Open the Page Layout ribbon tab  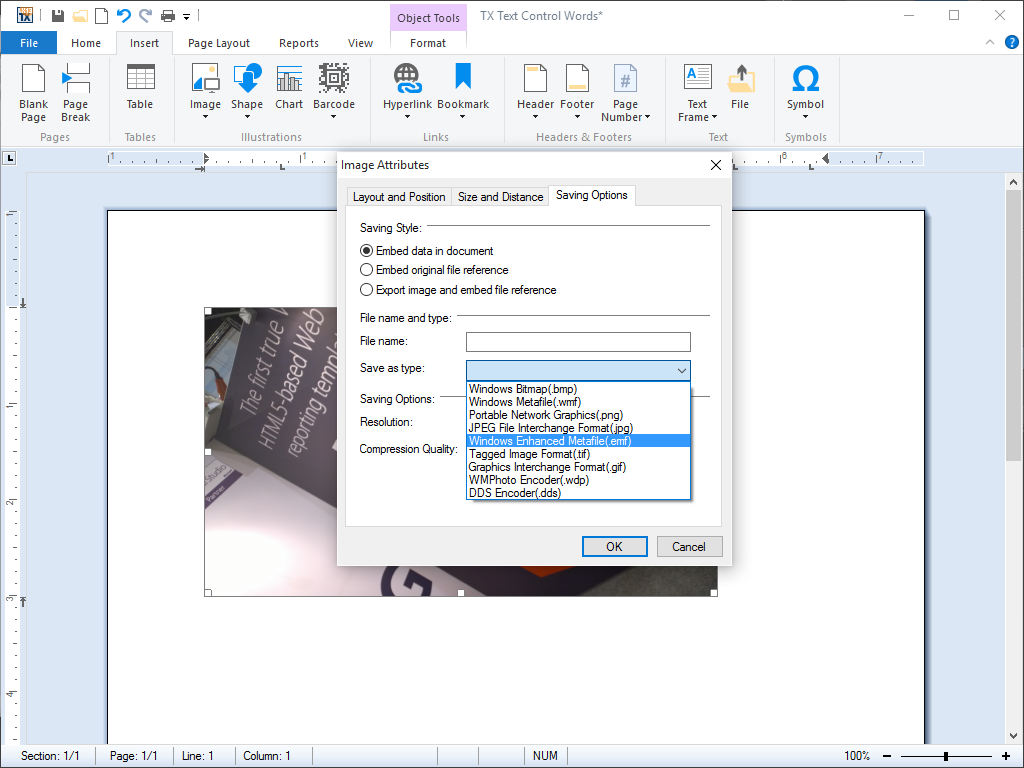219,43
